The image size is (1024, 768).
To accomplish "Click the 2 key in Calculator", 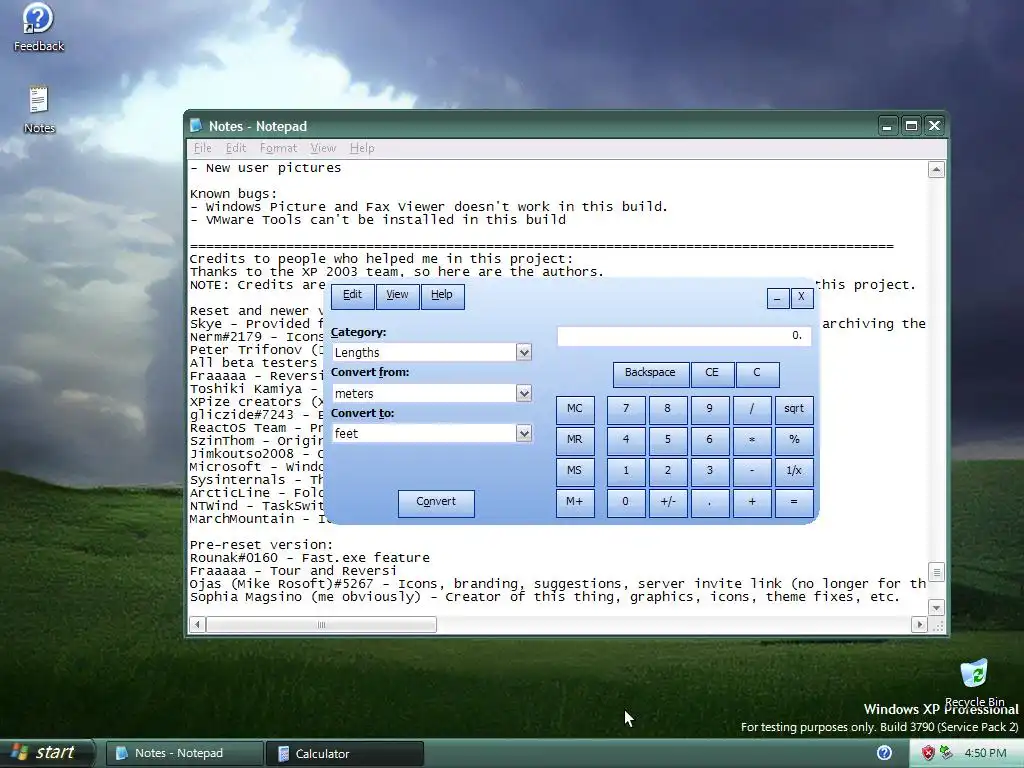I will [668, 472].
